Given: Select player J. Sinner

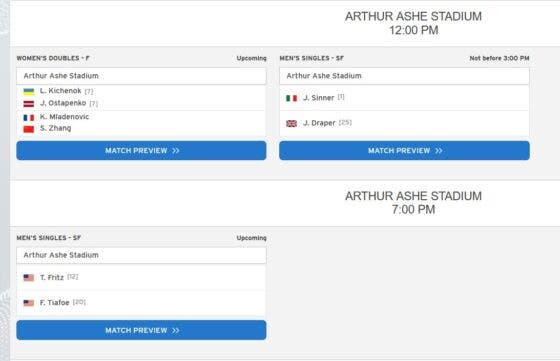Looking at the screenshot, I should click(319, 98).
